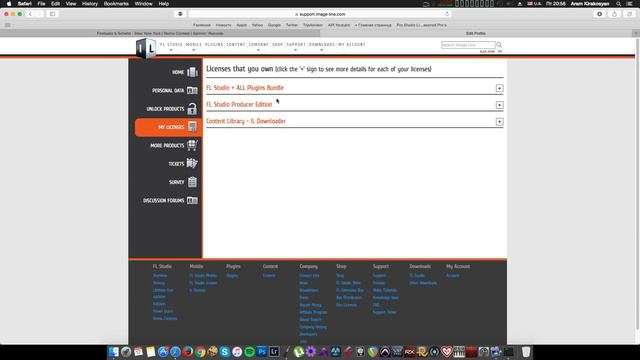Open SUPPORT nav dropdown
640x360 pixels.
296,44
